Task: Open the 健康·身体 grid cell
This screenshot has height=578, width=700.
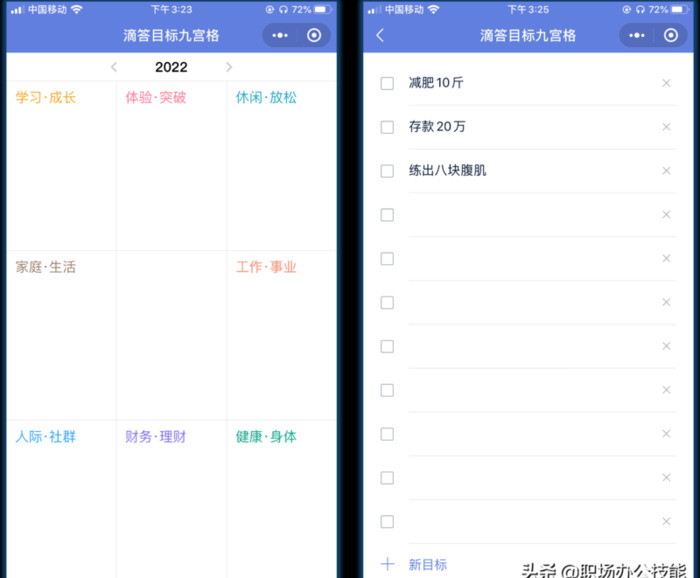Action: [x=282, y=499]
